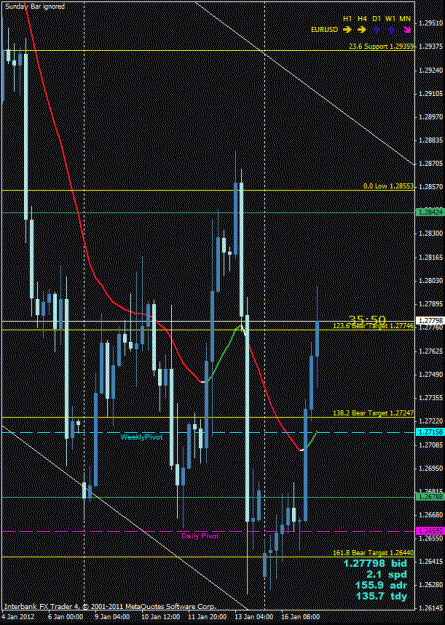Click the D1 up arrow icon
The image size is (445, 625).
(x=376, y=30)
